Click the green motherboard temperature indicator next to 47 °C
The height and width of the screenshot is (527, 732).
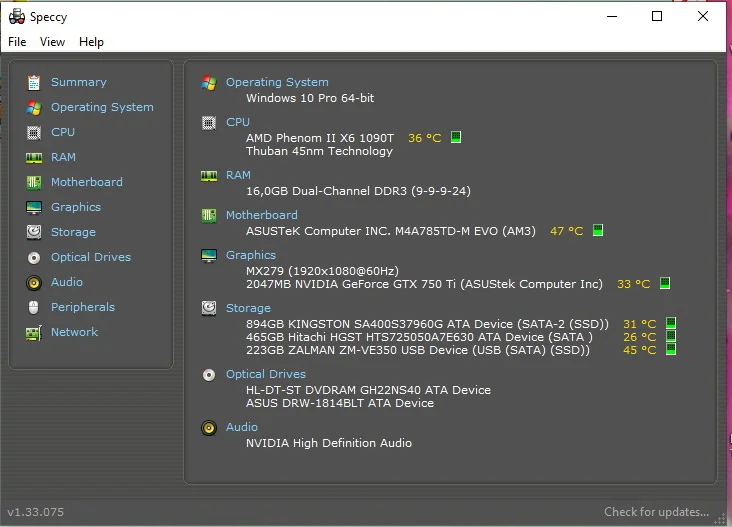[598, 230]
